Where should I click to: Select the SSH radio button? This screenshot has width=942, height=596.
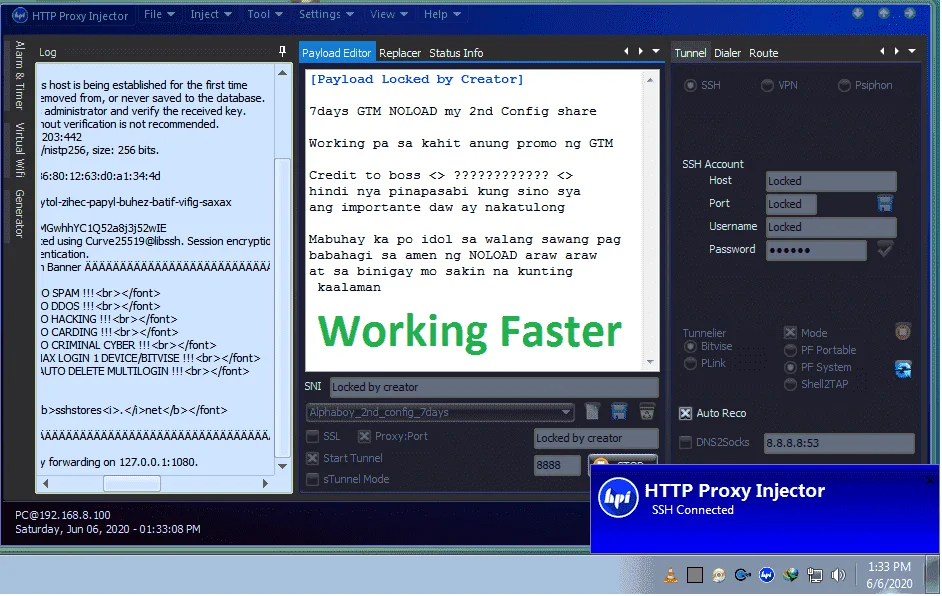pos(690,85)
